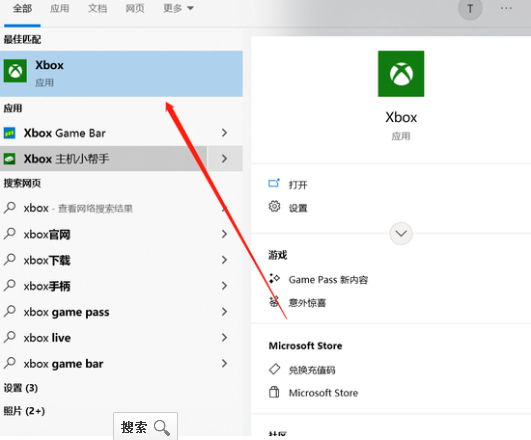Click the user avatar T icon
The width and height of the screenshot is (531, 440).
[470, 8]
